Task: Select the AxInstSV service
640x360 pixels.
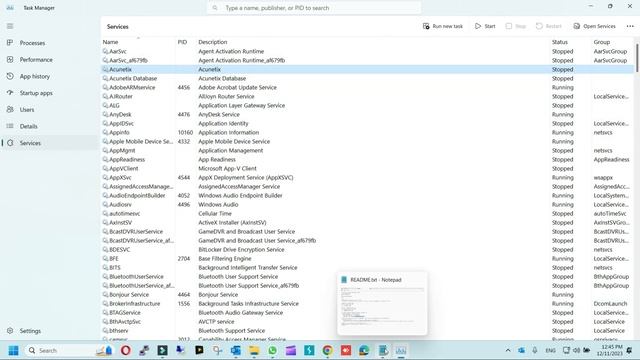Action: [x=367, y=222]
